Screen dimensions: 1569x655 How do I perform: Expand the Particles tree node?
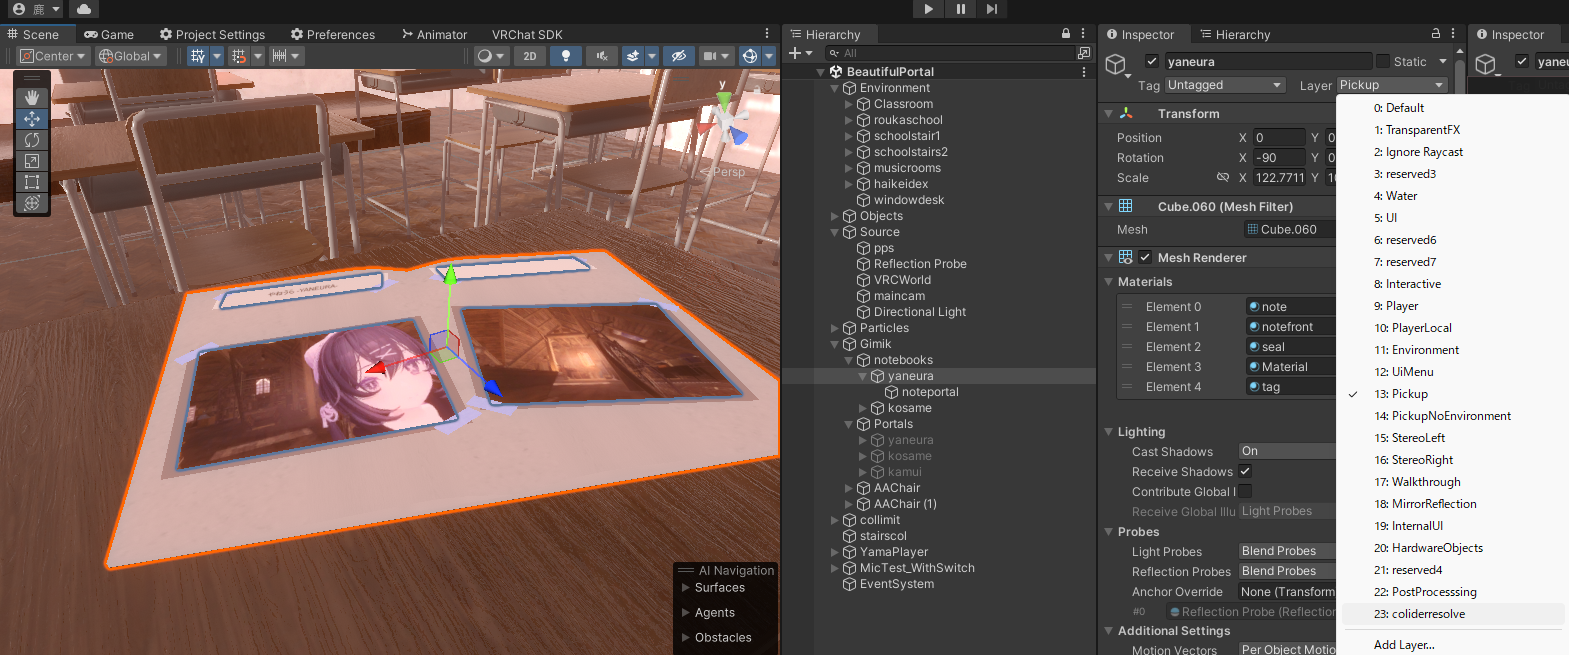click(834, 328)
